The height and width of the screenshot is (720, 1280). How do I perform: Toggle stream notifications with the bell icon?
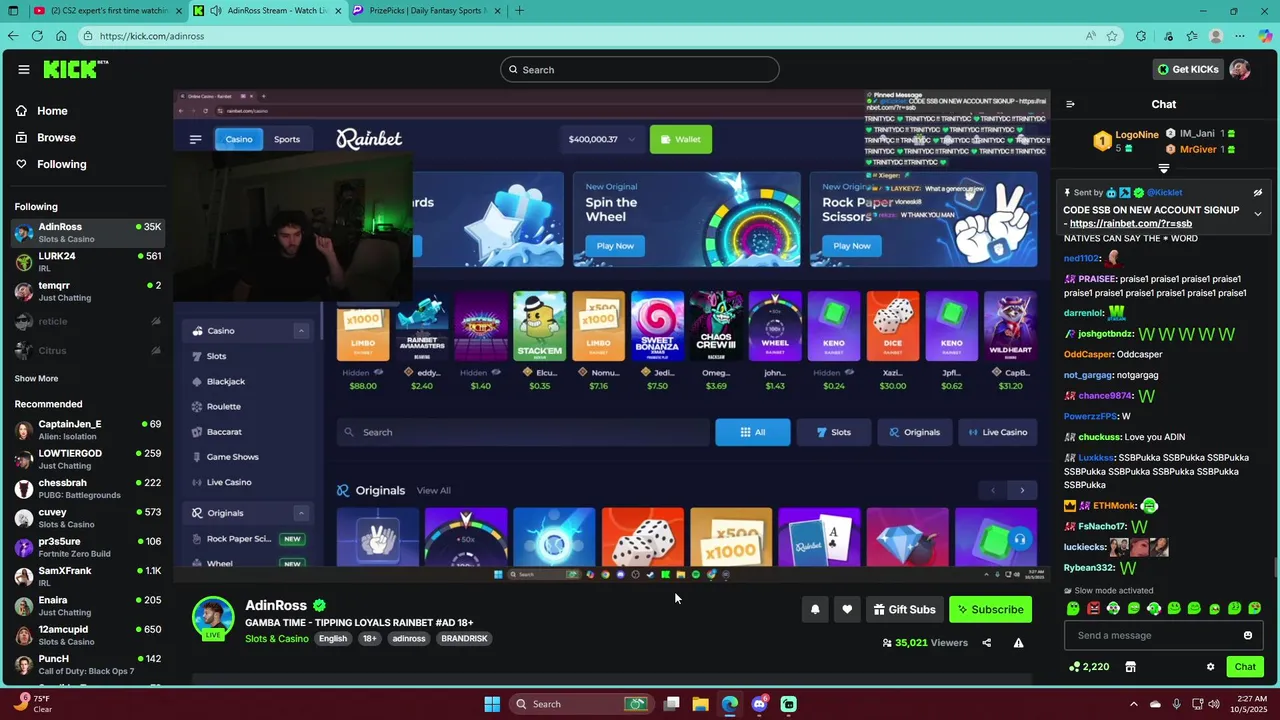[815, 609]
